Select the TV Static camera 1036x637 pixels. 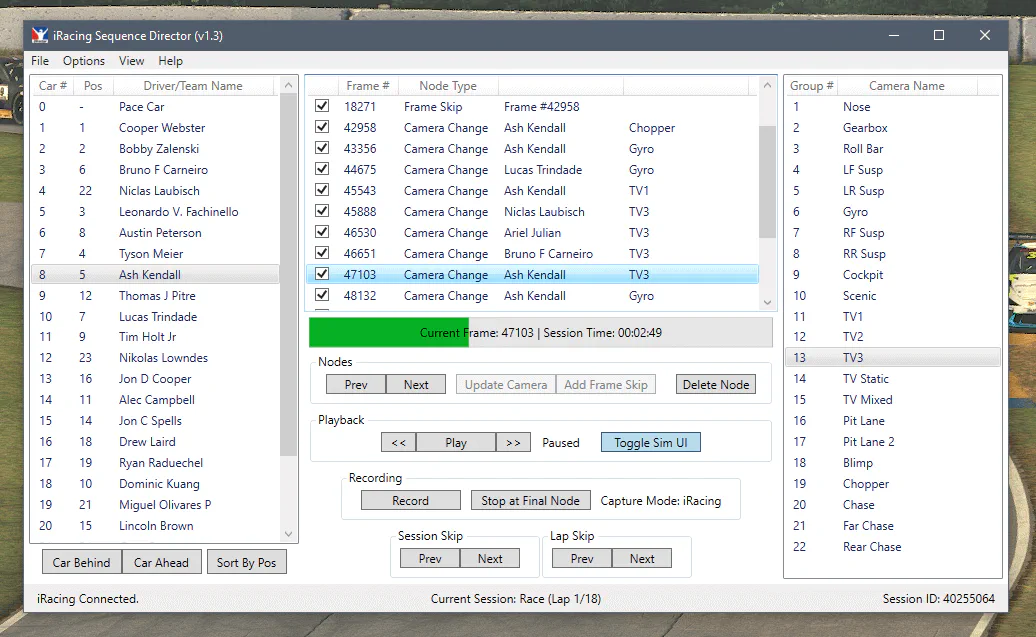(892, 379)
